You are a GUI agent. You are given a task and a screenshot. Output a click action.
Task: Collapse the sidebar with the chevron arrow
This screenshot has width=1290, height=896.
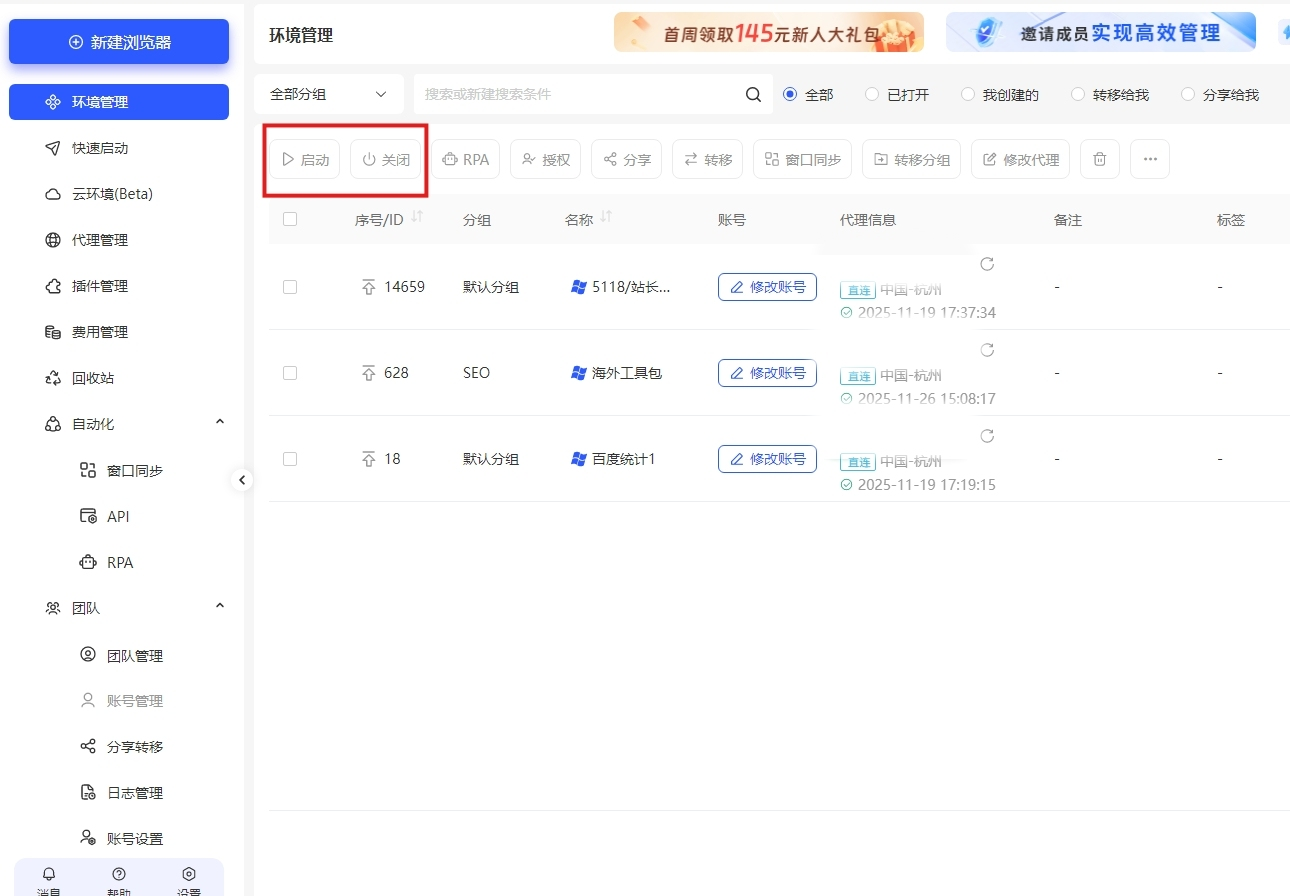tap(243, 480)
